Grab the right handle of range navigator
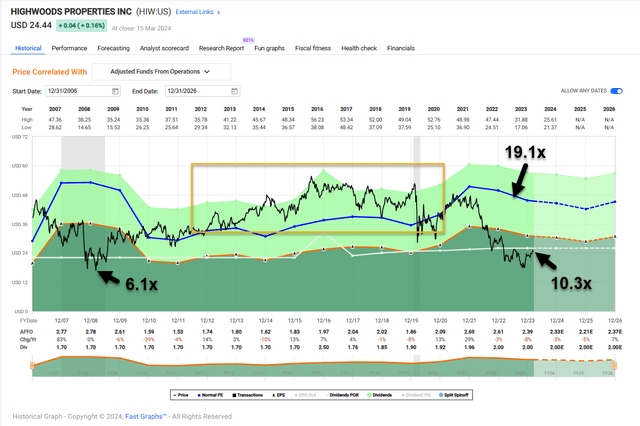 pyautogui.click(x=614, y=366)
